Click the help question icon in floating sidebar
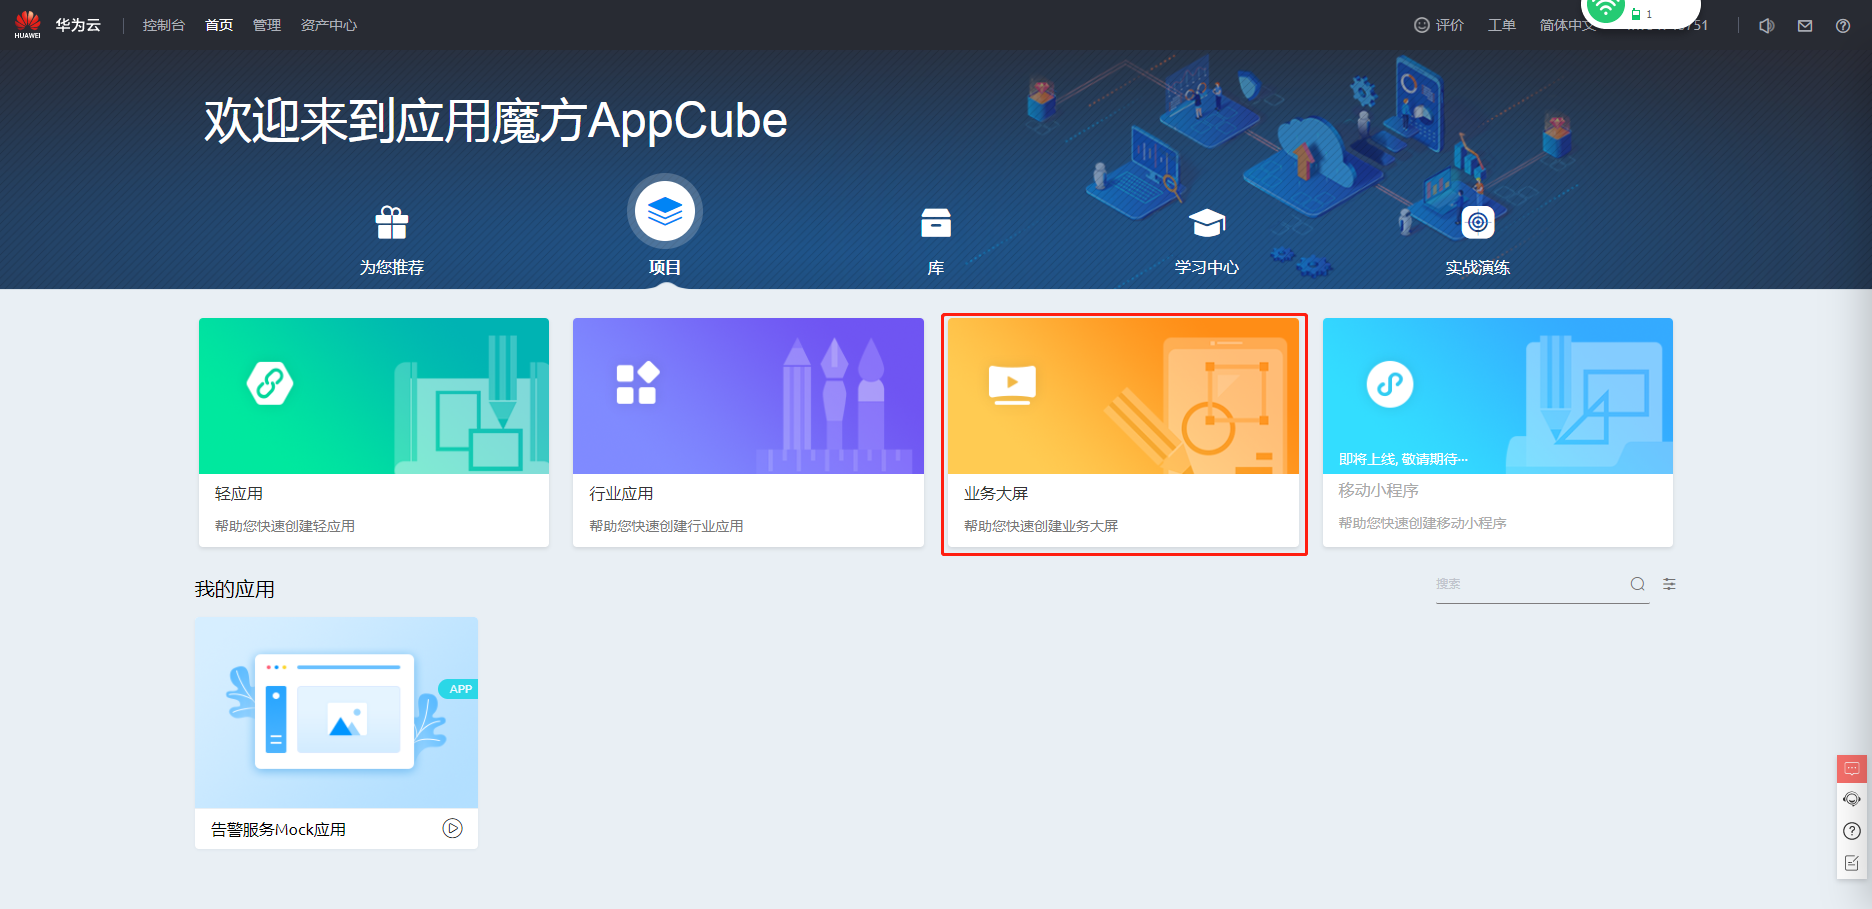This screenshot has width=1872, height=909. pyautogui.click(x=1852, y=831)
